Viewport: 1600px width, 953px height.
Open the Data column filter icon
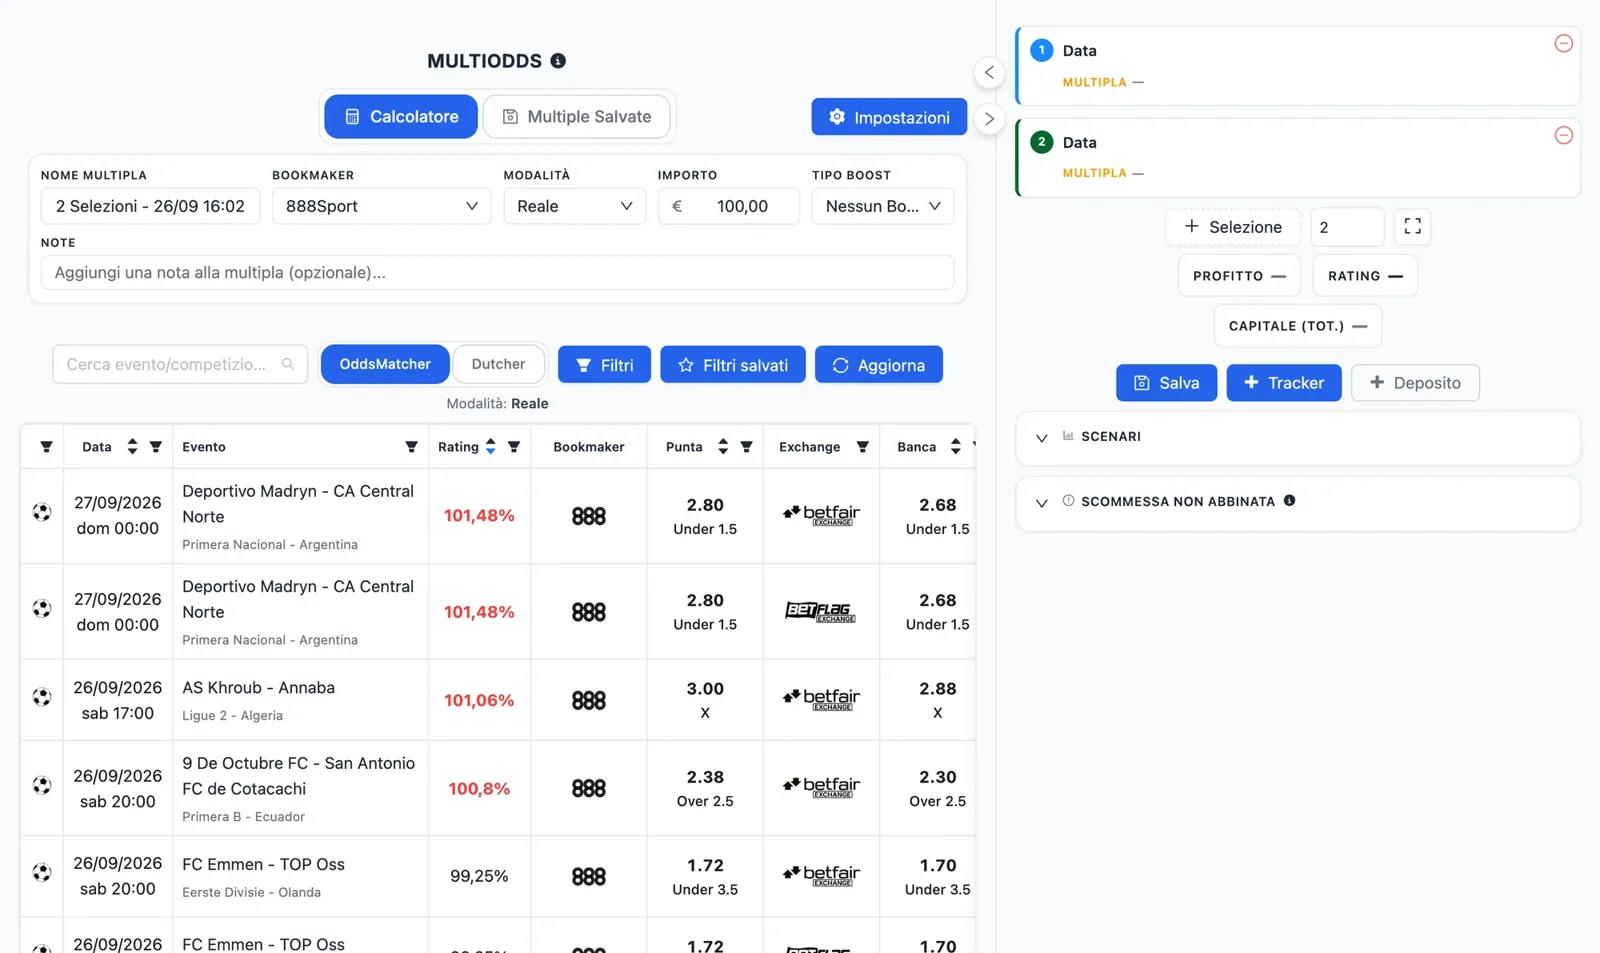coord(156,447)
